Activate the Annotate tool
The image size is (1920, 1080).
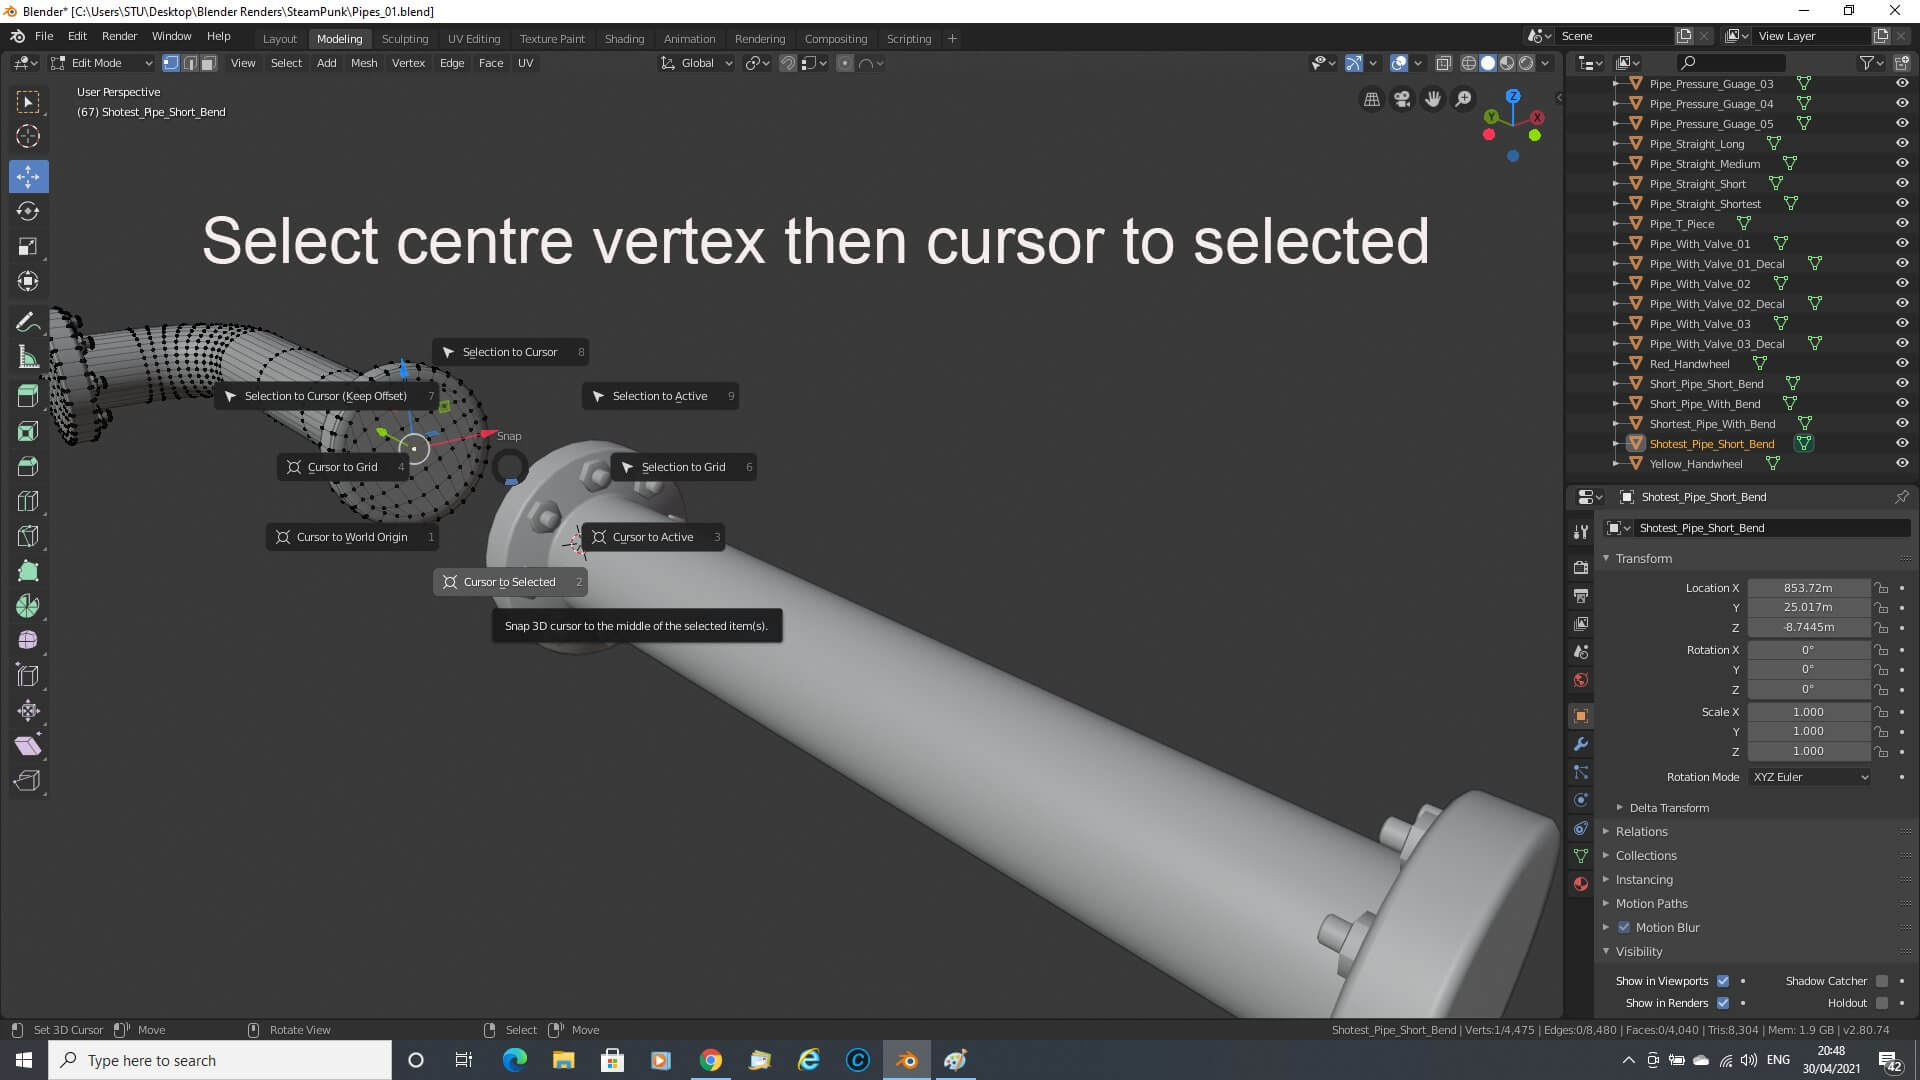click(x=28, y=322)
